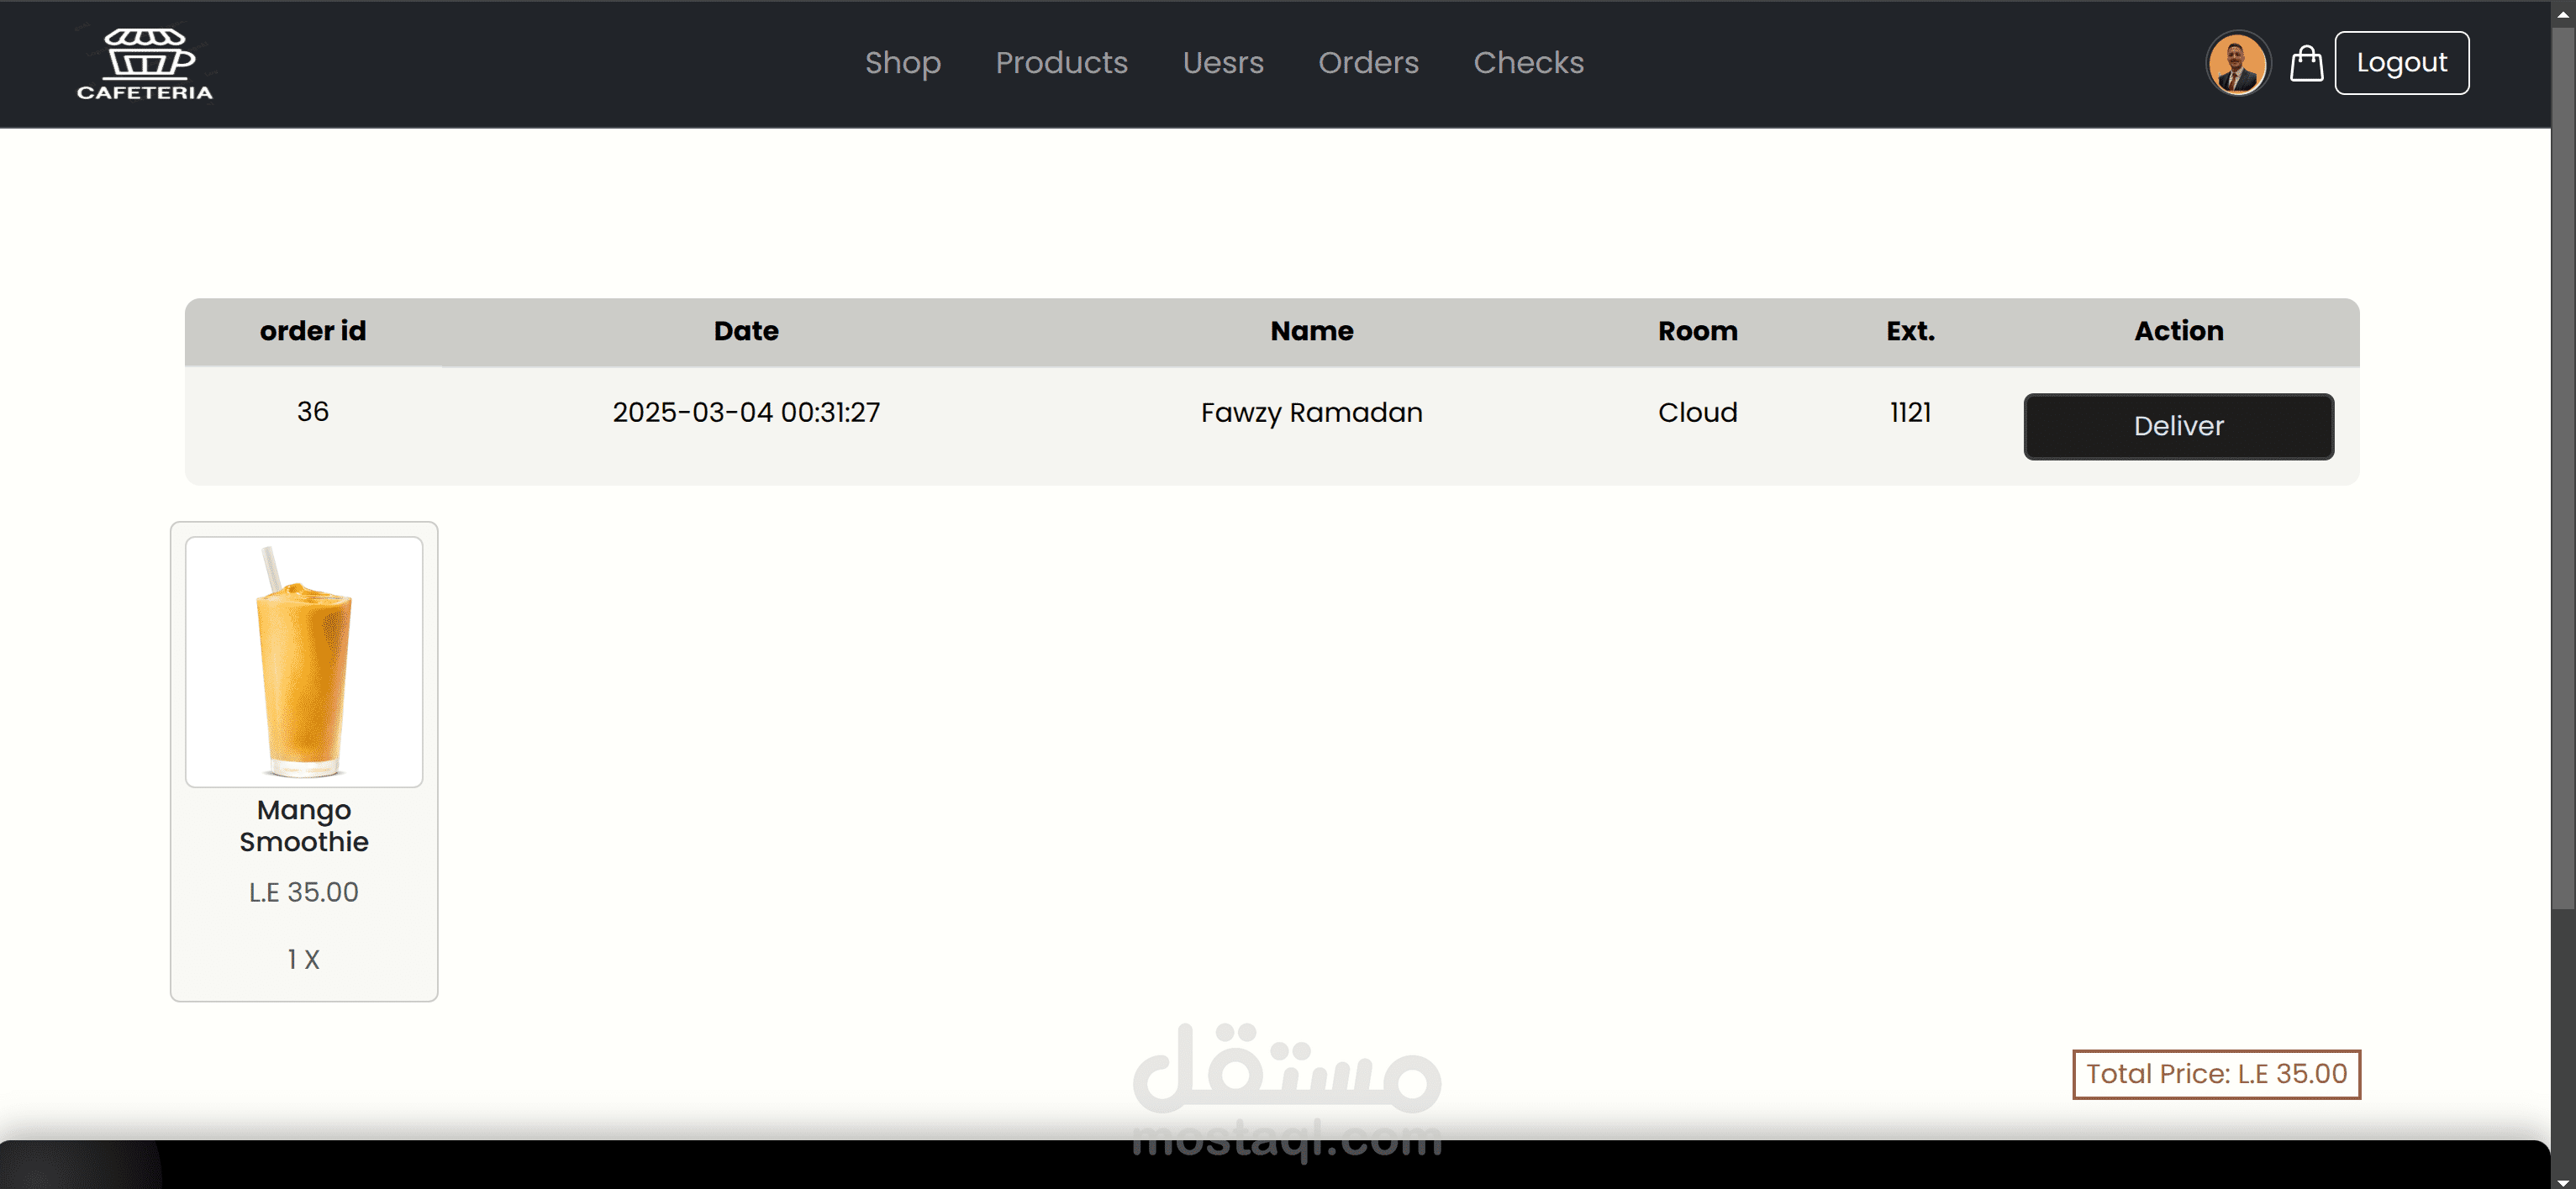Open the Uesrs navigation link

[x=1222, y=63]
